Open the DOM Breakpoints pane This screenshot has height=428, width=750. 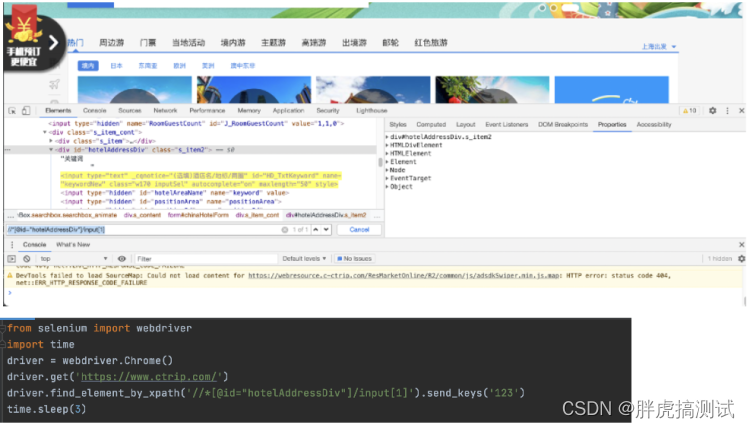coord(562,125)
